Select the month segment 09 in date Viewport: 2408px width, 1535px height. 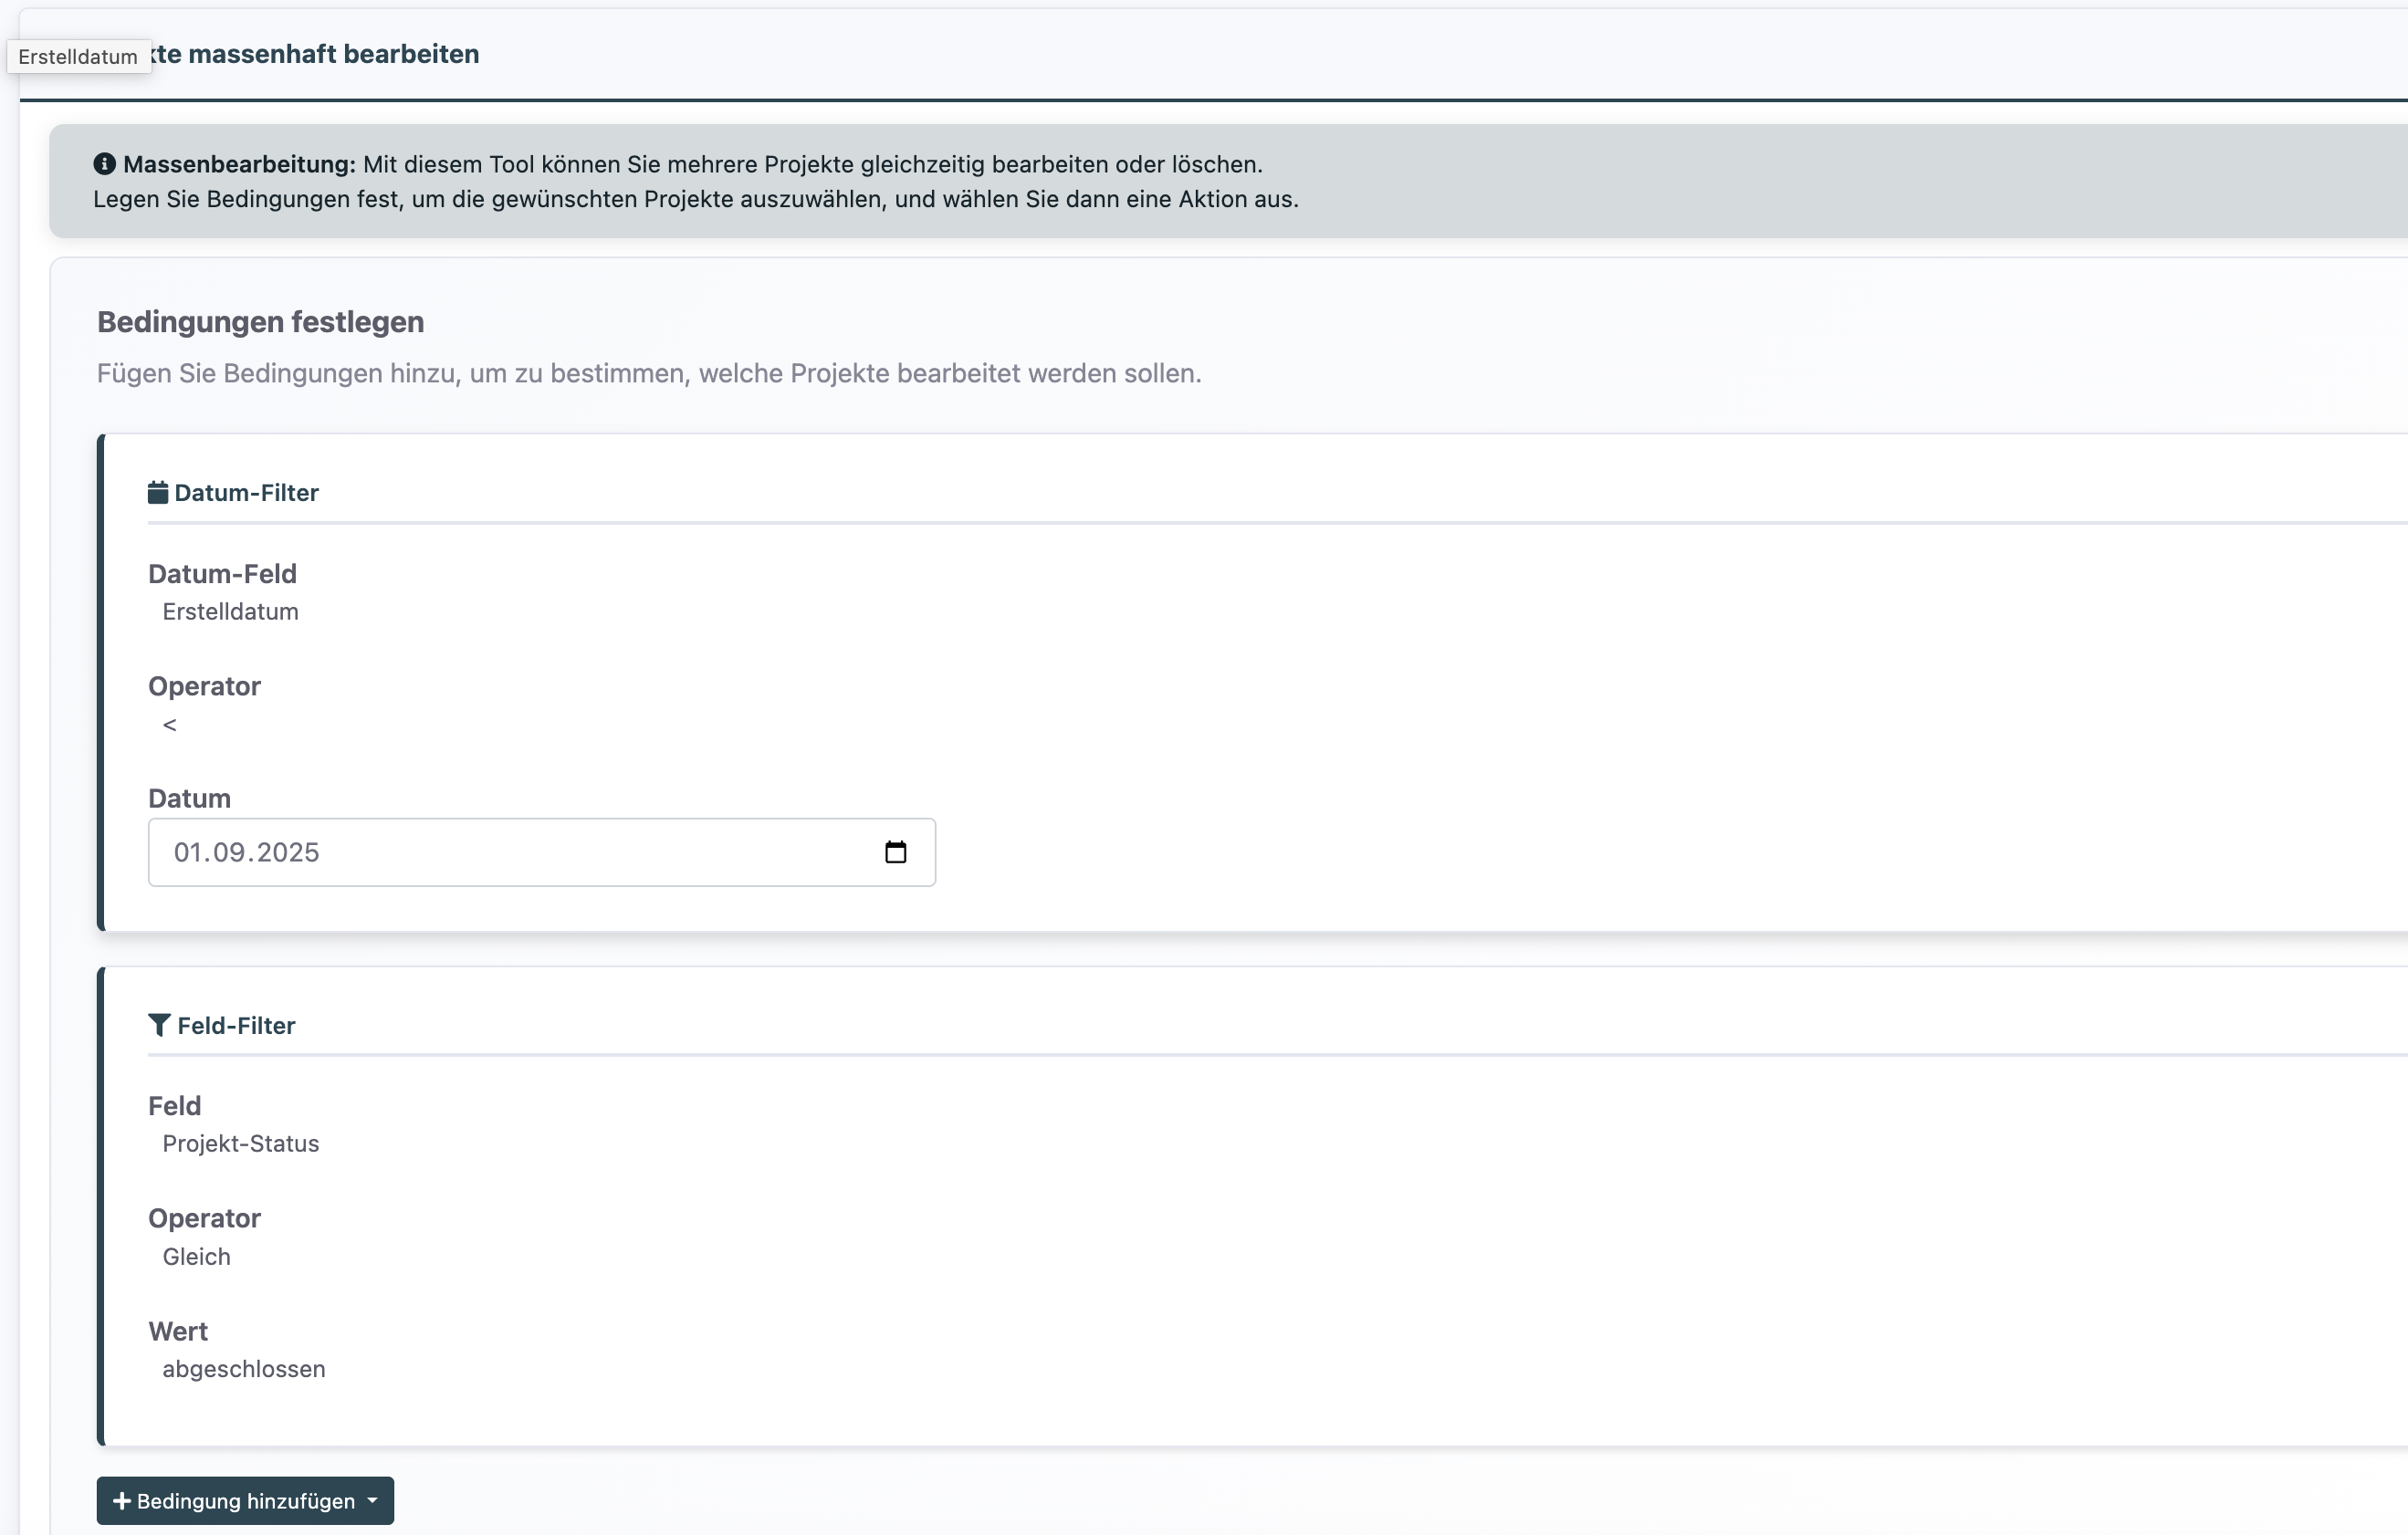229,852
